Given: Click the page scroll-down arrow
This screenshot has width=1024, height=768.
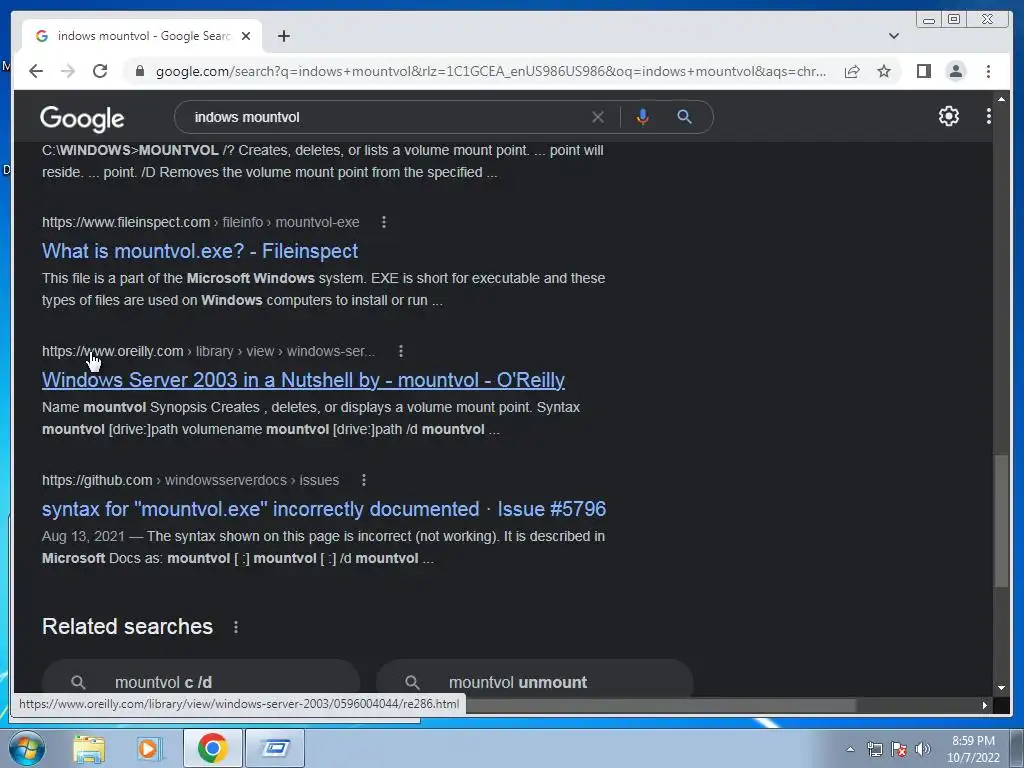Looking at the screenshot, I should point(1001,688).
